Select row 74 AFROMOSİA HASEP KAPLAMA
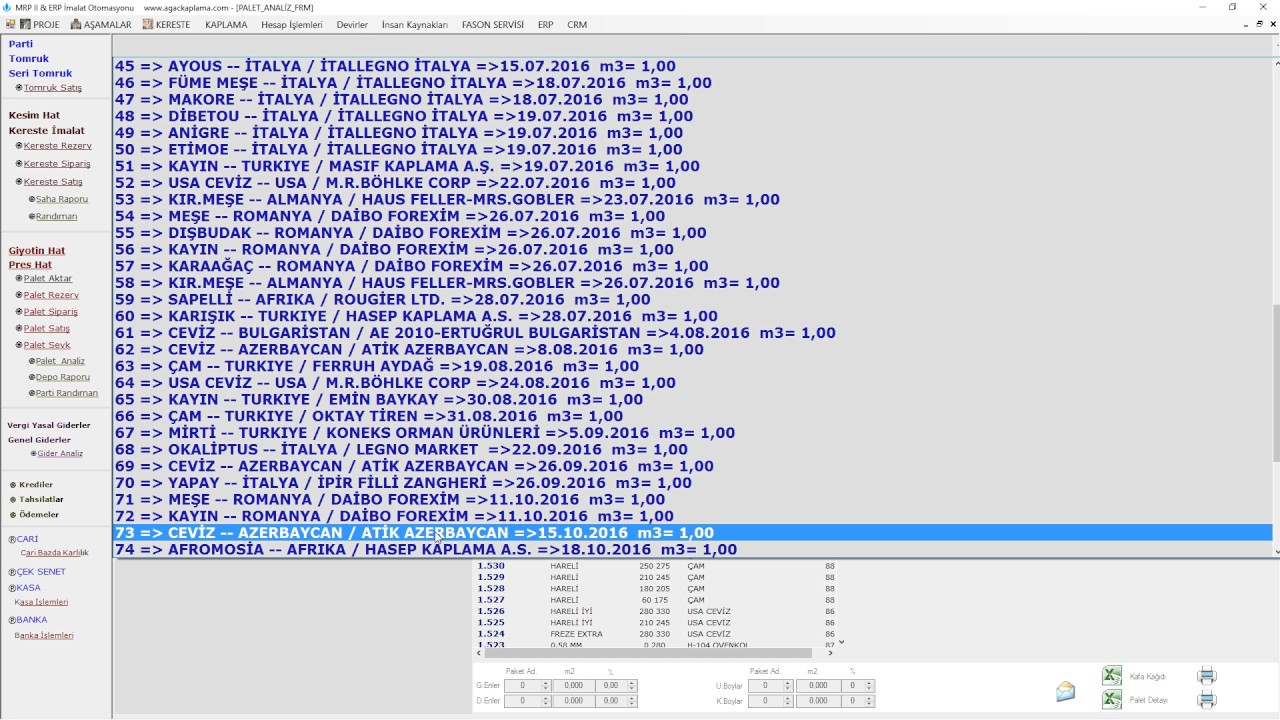 (x=692, y=549)
